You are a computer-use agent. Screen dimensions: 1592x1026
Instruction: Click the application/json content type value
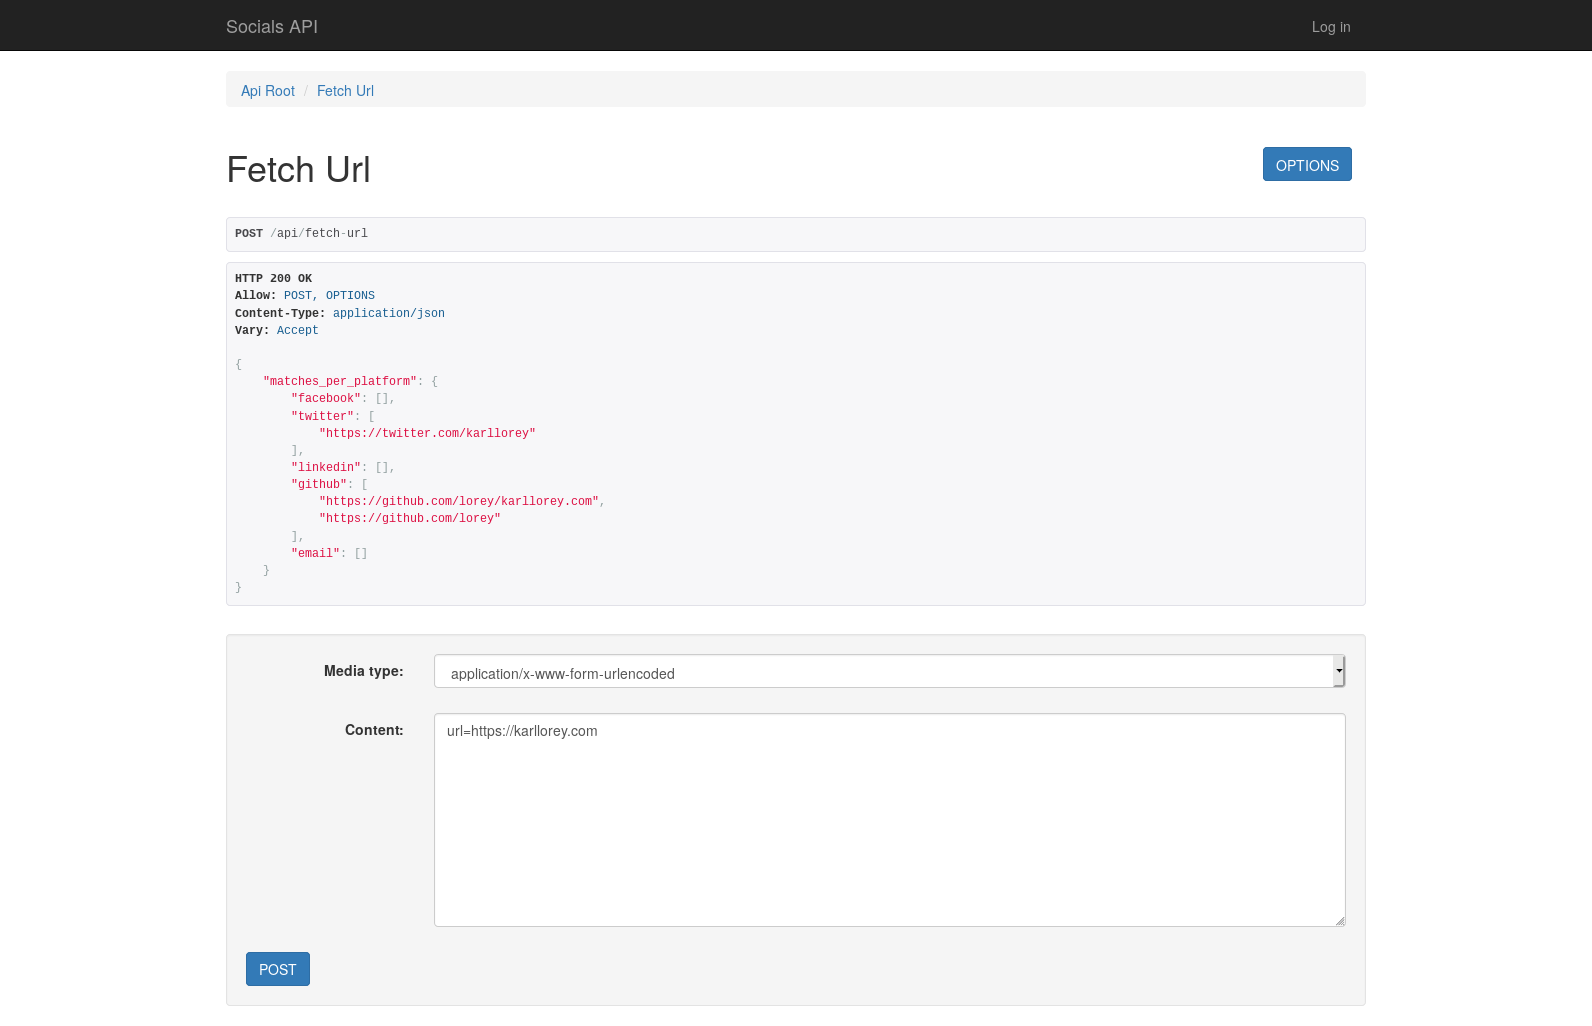tap(389, 314)
